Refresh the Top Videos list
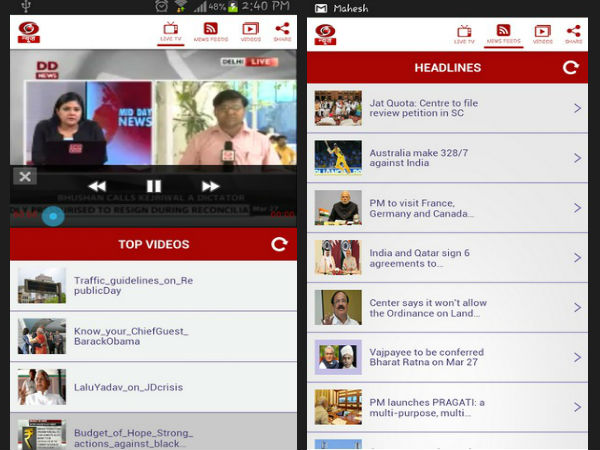The image size is (600, 450). click(x=279, y=245)
